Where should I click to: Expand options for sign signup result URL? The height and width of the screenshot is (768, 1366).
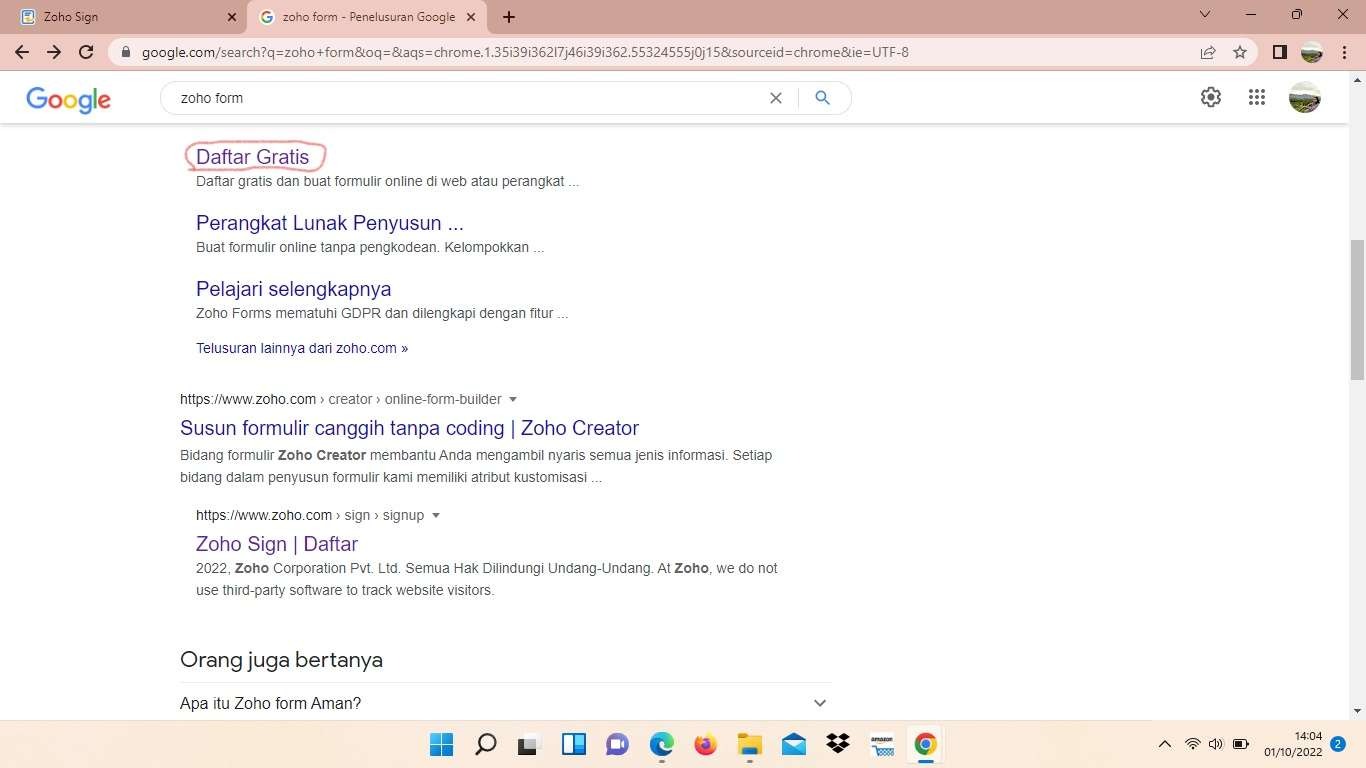pyautogui.click(x=436, y=515)
